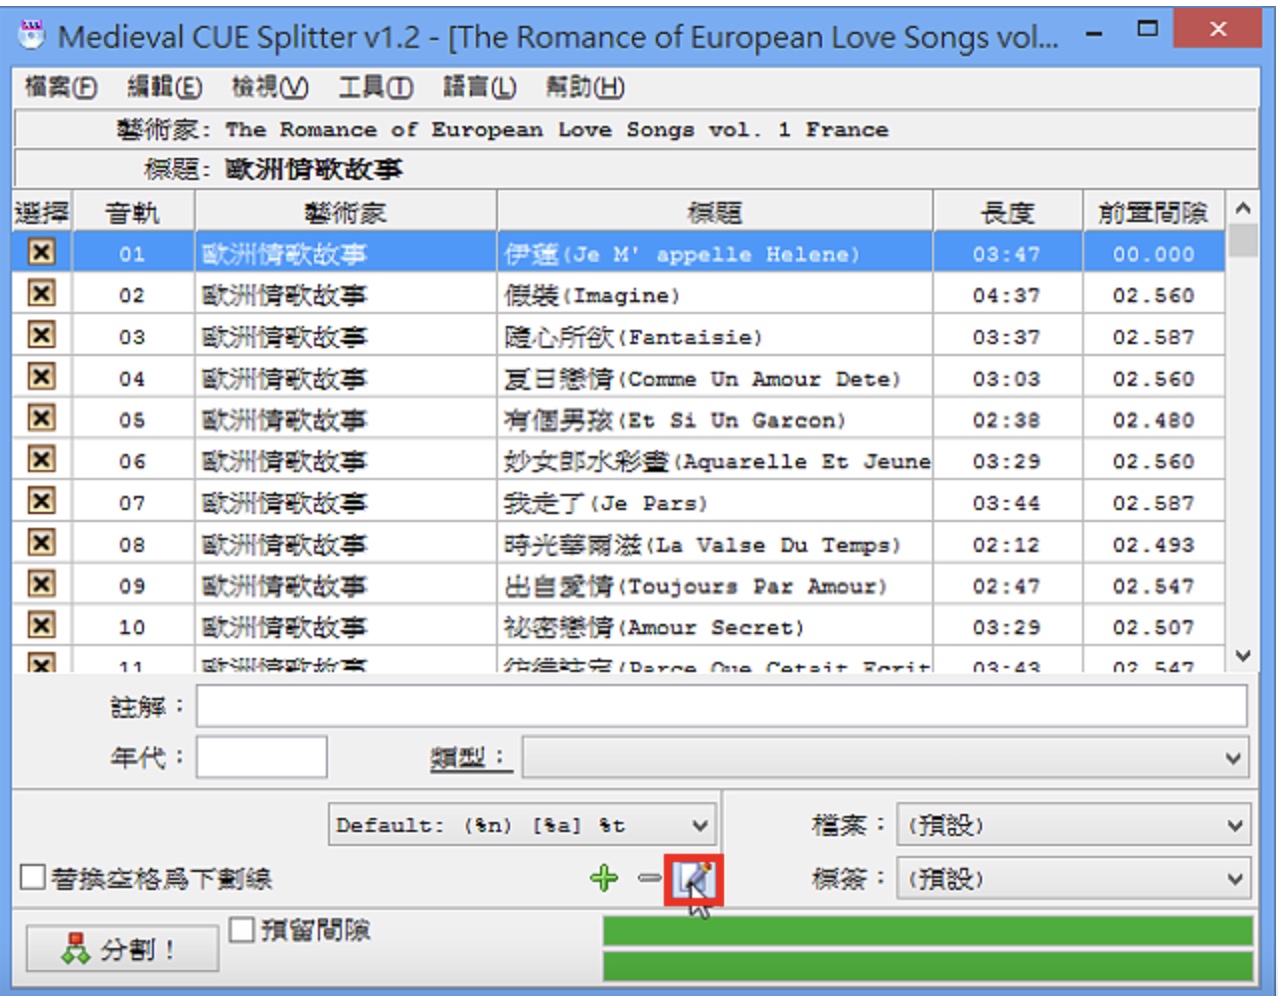Select highlighted track 伊蓮(Je M' appelle Helene)
The width and height of the screenshot is (1278, 996).
tap(682, 254)
